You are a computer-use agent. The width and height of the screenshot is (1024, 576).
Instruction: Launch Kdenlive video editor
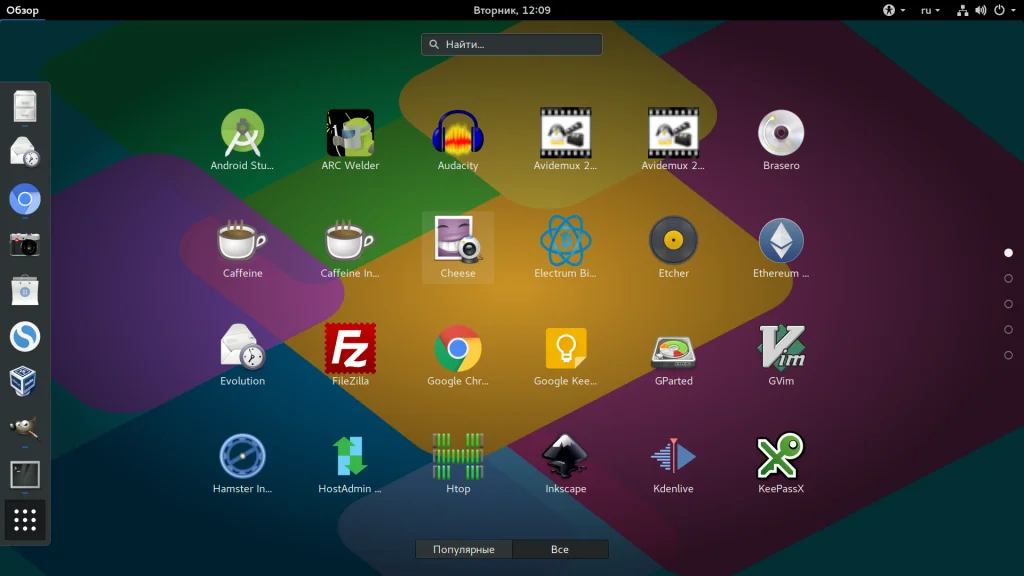(673, 463)
